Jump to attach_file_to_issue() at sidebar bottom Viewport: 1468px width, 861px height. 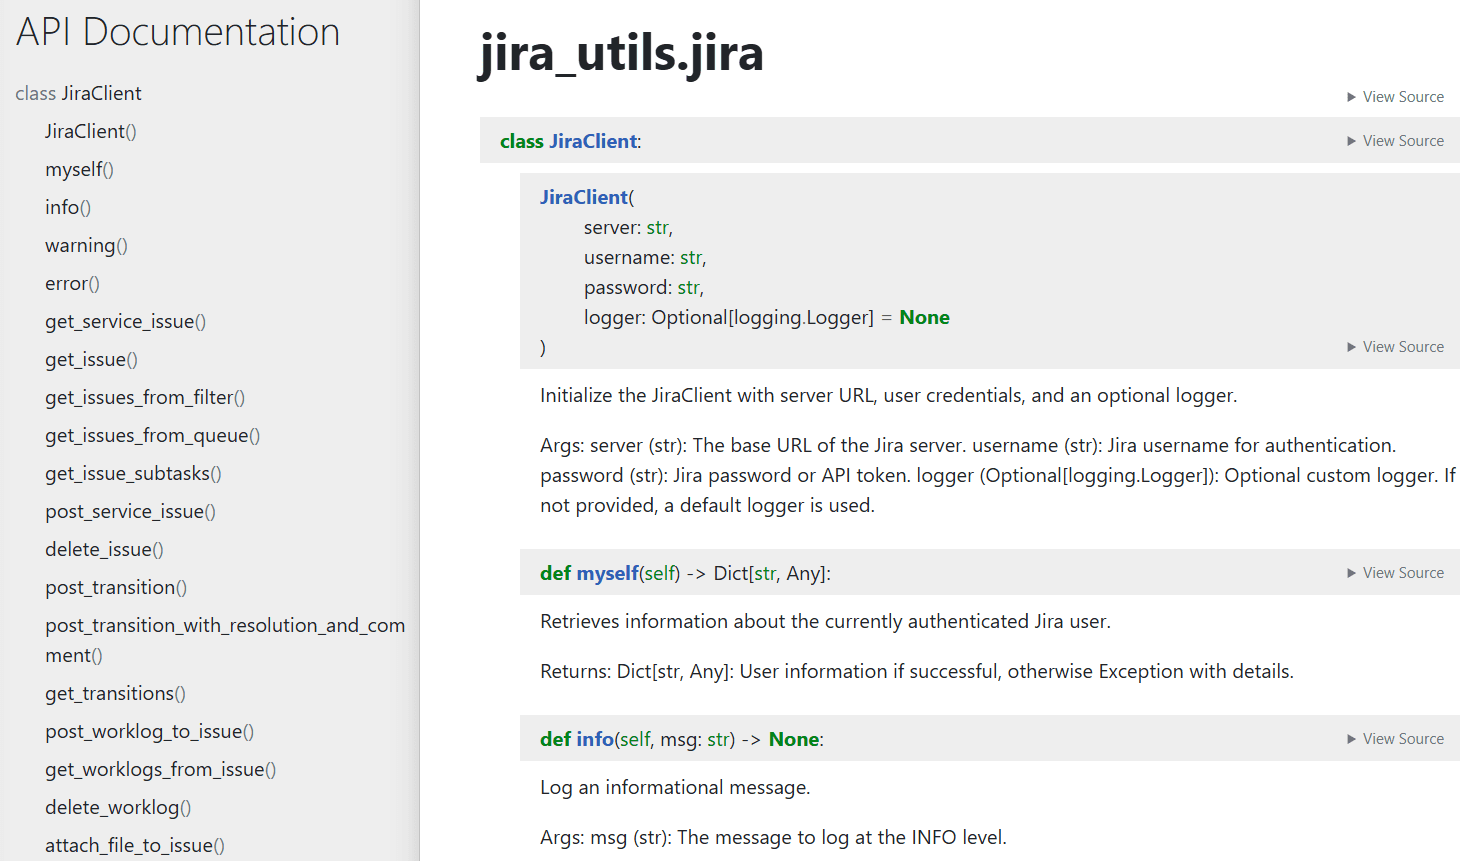(135, 845)
